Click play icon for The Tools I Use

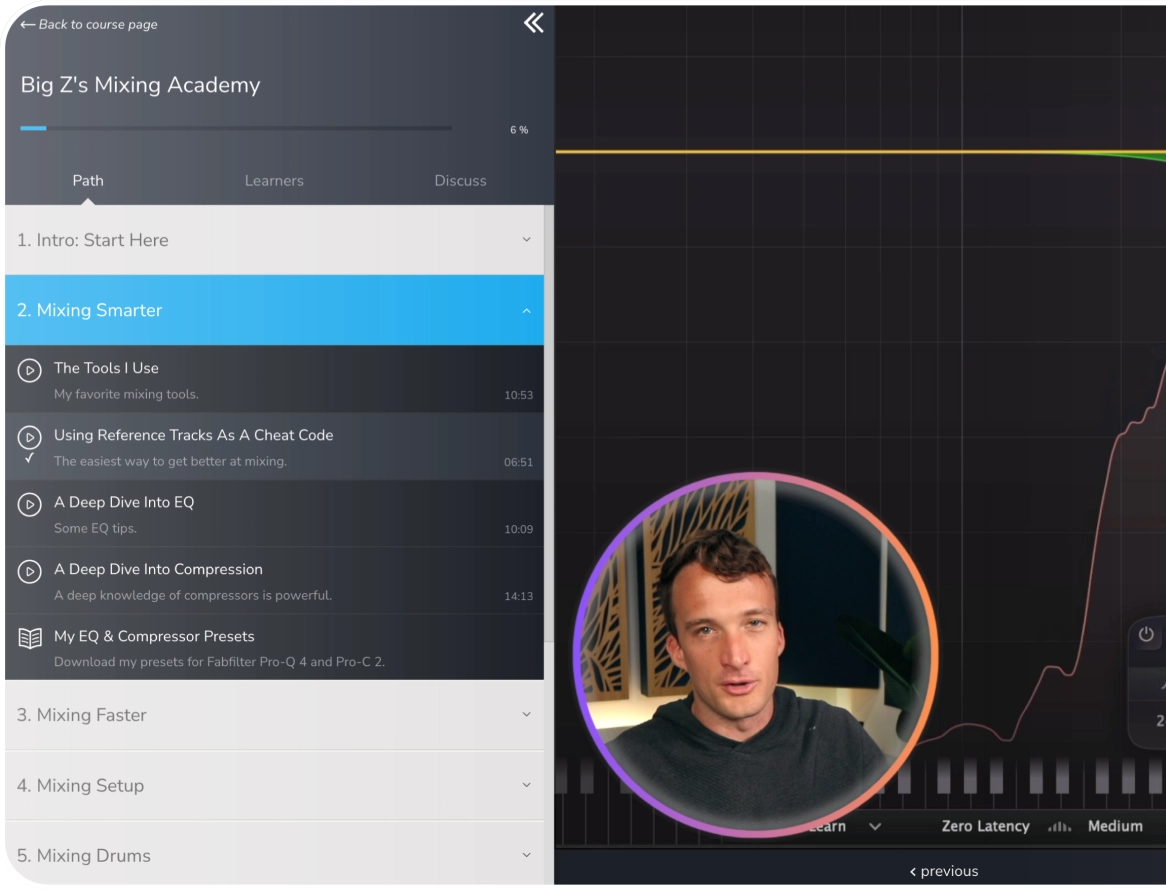pyautogui.click(x=30, y=370)
